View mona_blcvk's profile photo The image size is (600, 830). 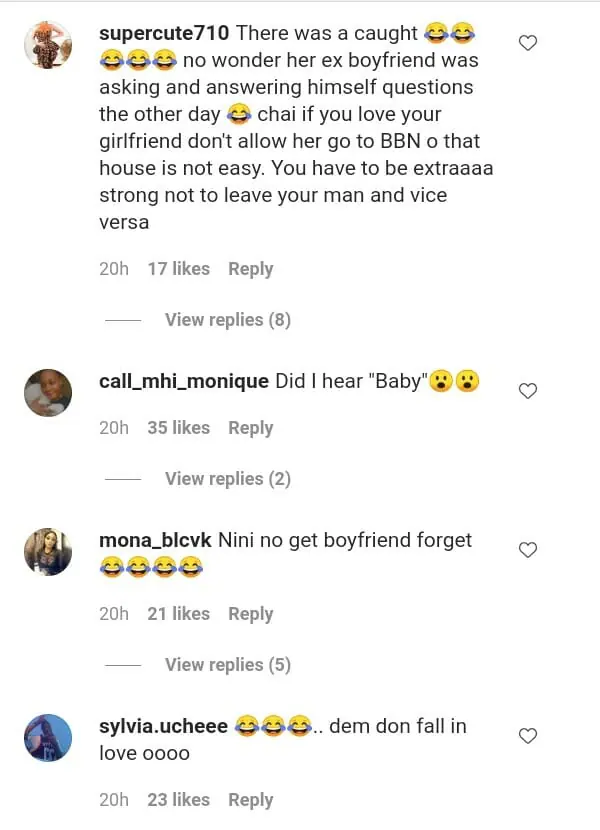pyautogui.click(x=48, y=551)
